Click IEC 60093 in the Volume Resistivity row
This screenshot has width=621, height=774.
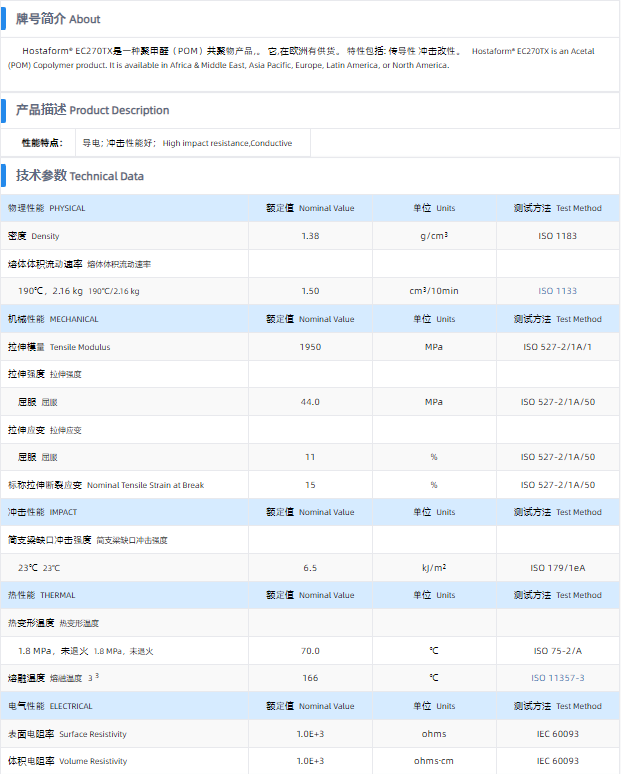tap(558, 761)
